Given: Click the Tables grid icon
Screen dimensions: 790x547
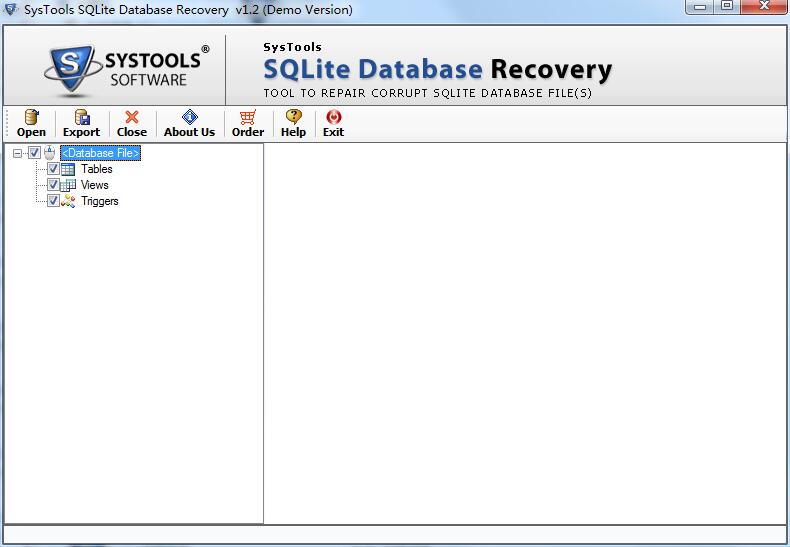Looking at the screenshot, I should 68,169.
